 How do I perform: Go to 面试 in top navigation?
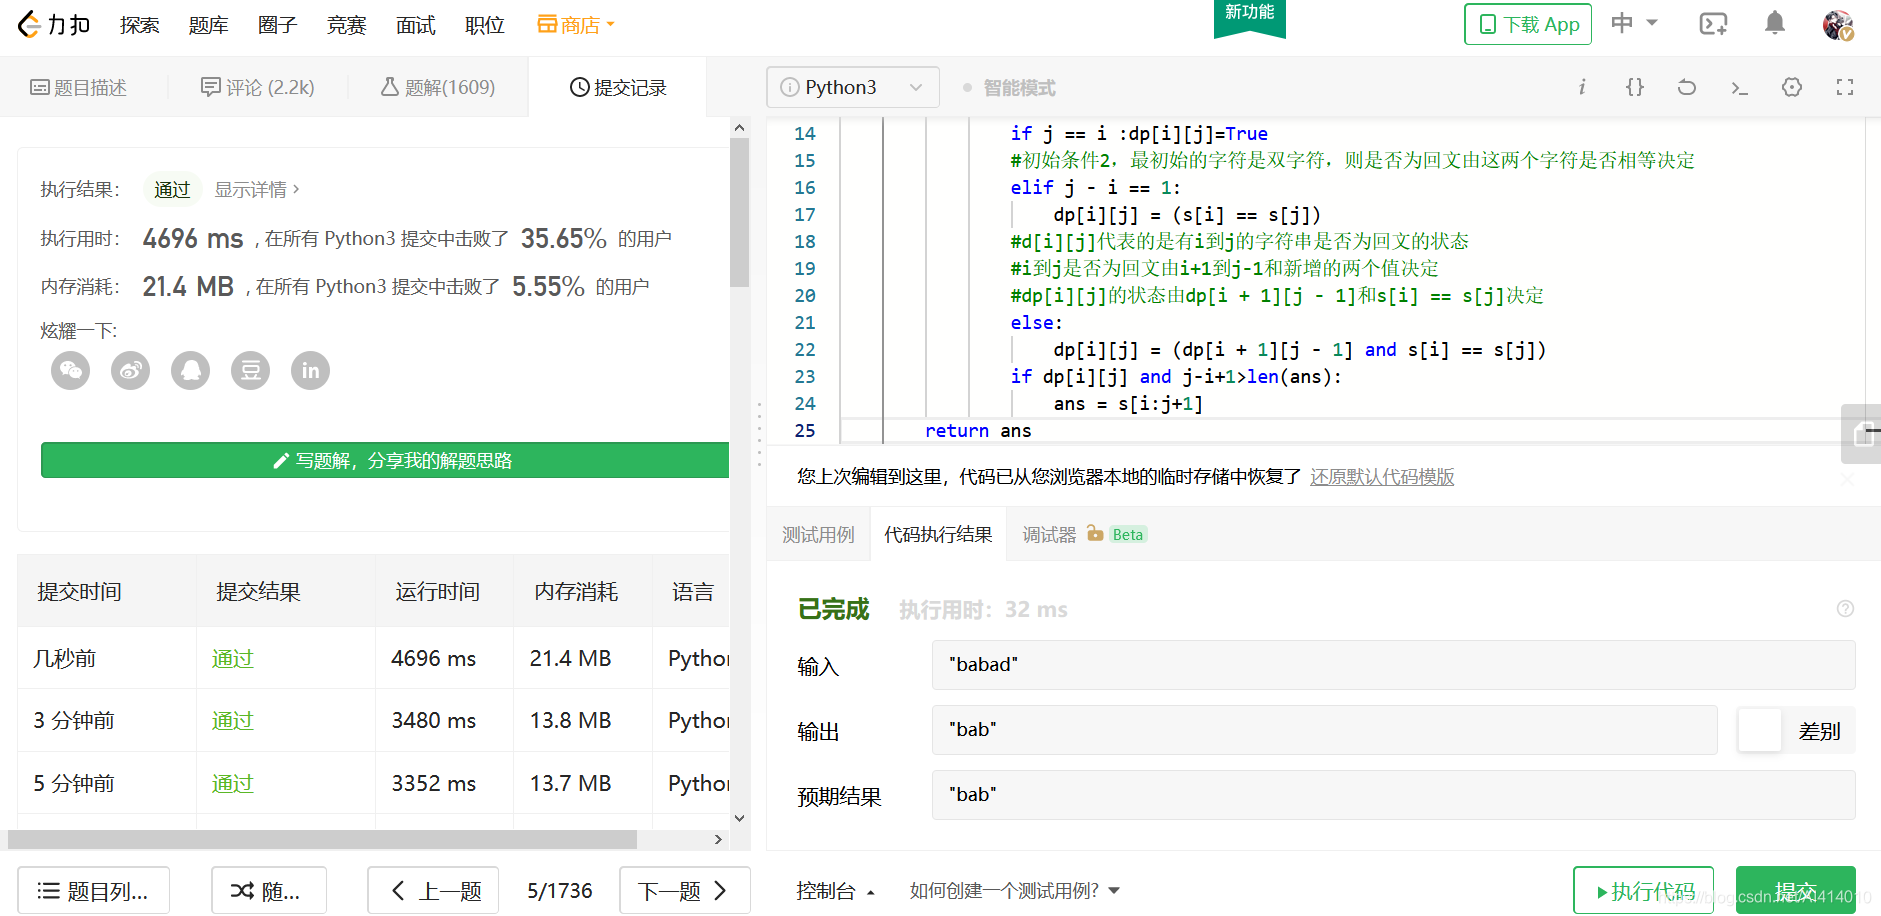[416, 25]
